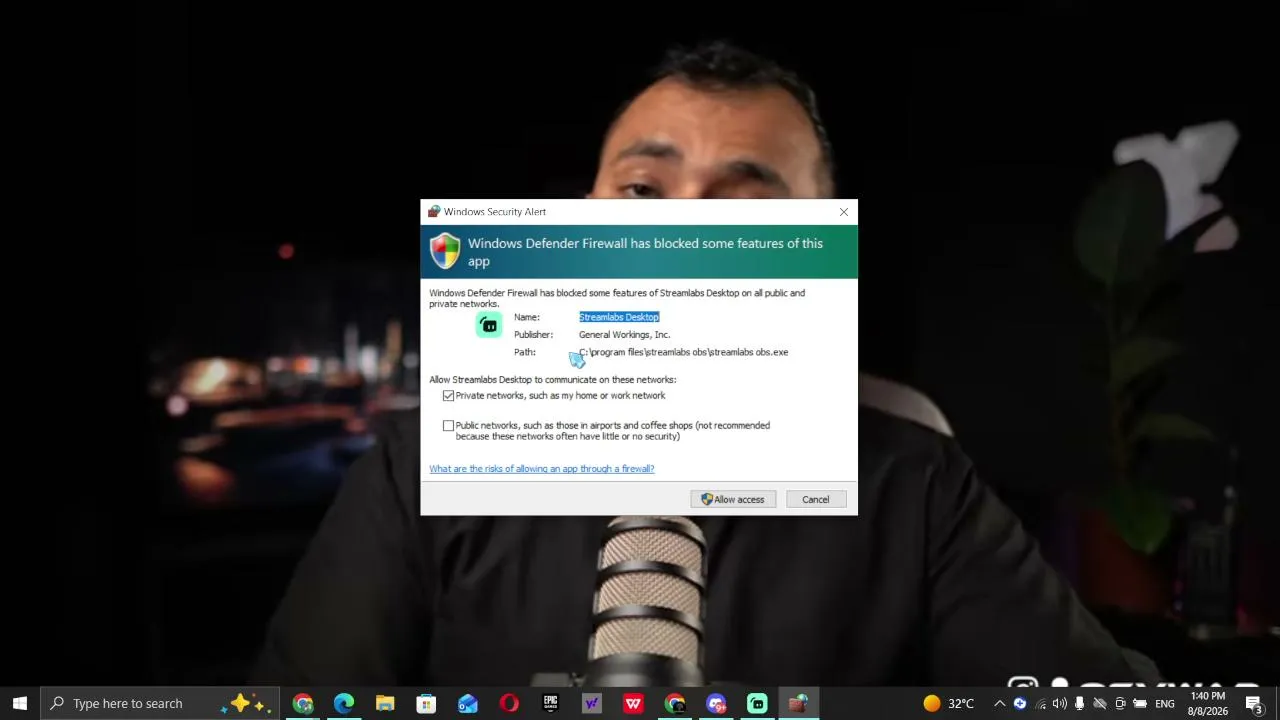Open the 32°C weather widget
Screen dimensions: 1280x720
[x=948, y=703]
